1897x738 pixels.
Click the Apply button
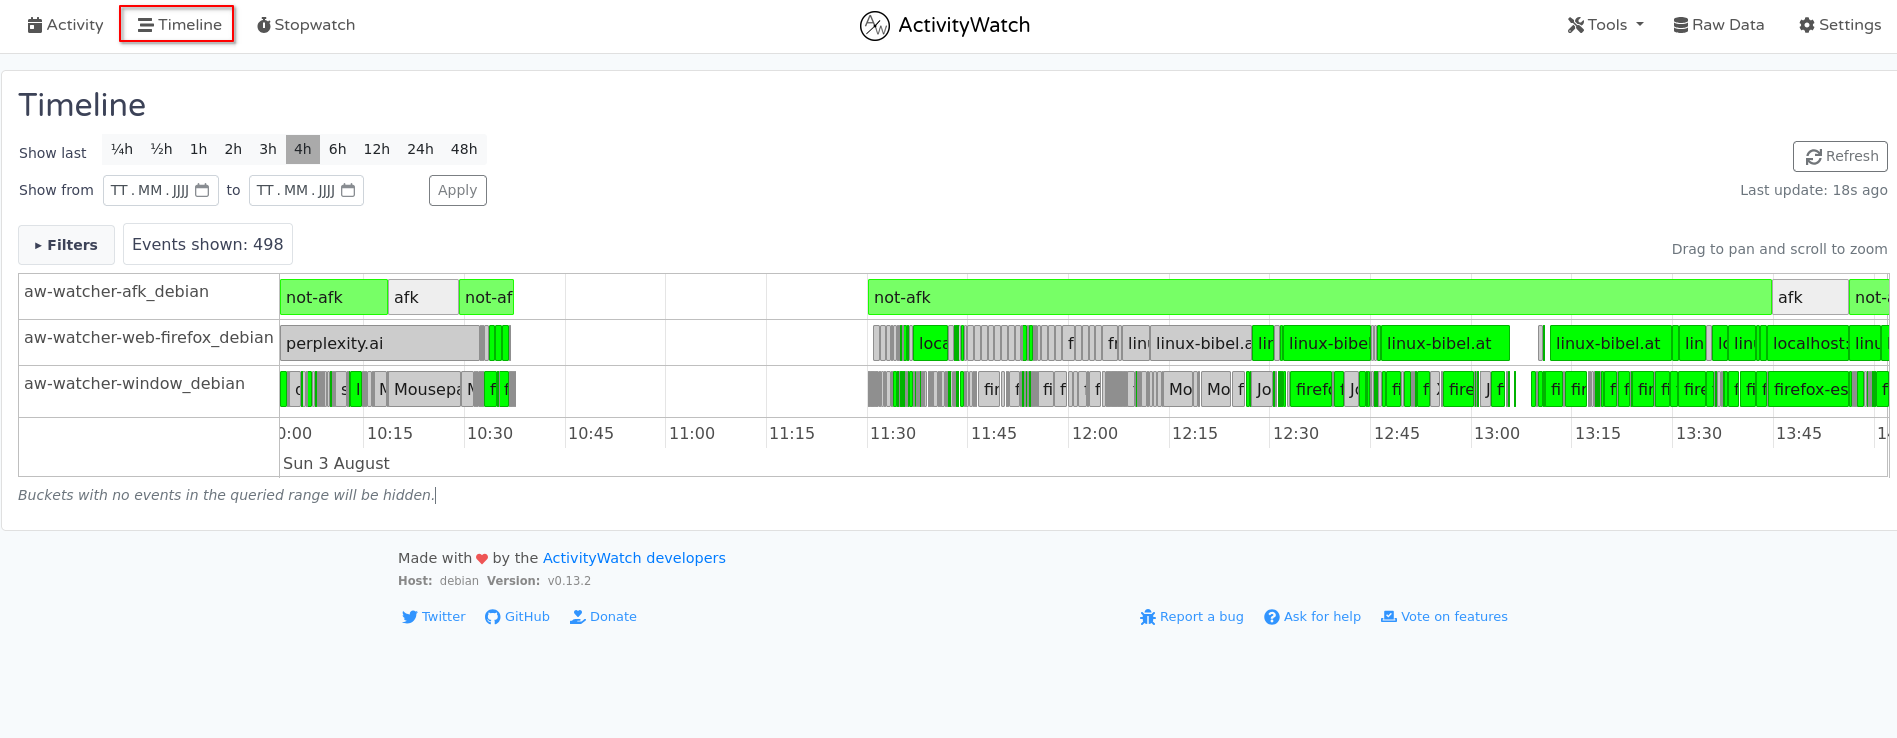click(458, 190)
